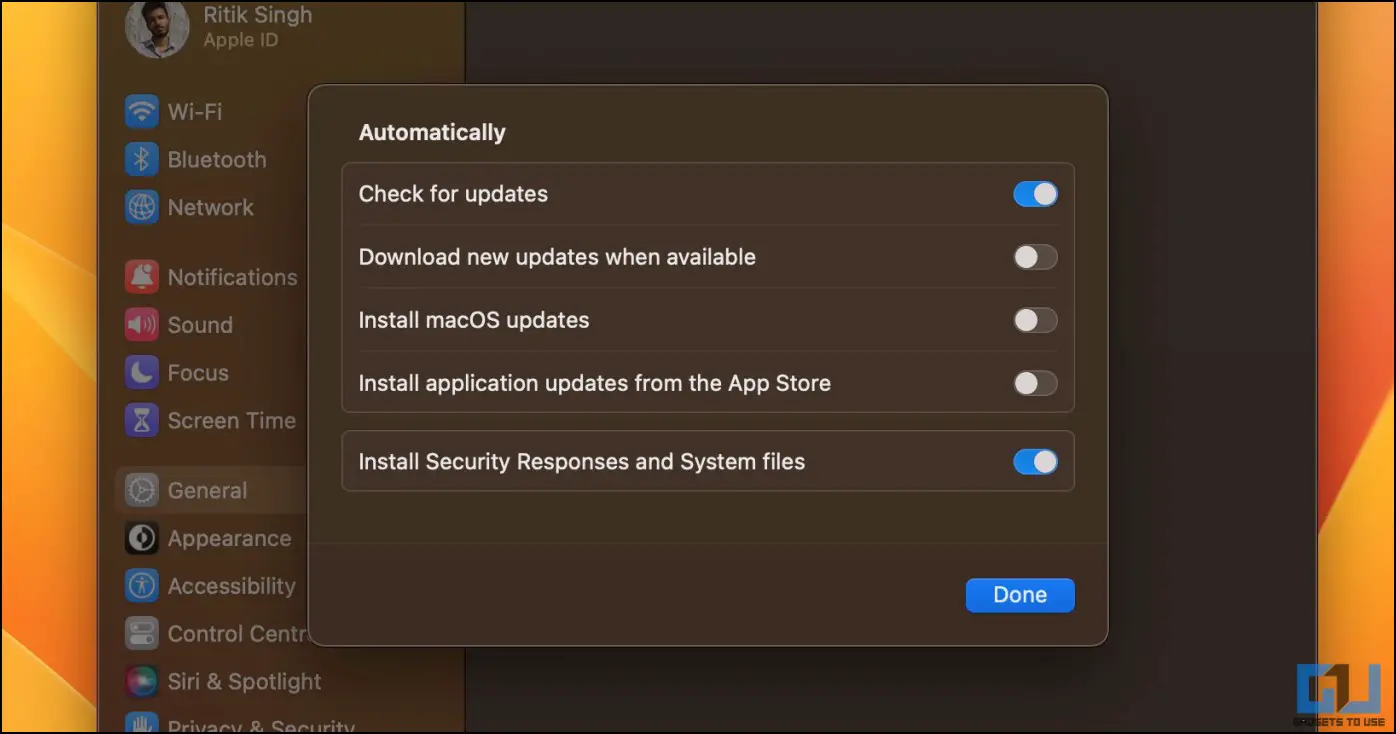Enable Install application updates from App Store
Viewport: 1396px width, 734px height.
click(x=1035, y=383)
